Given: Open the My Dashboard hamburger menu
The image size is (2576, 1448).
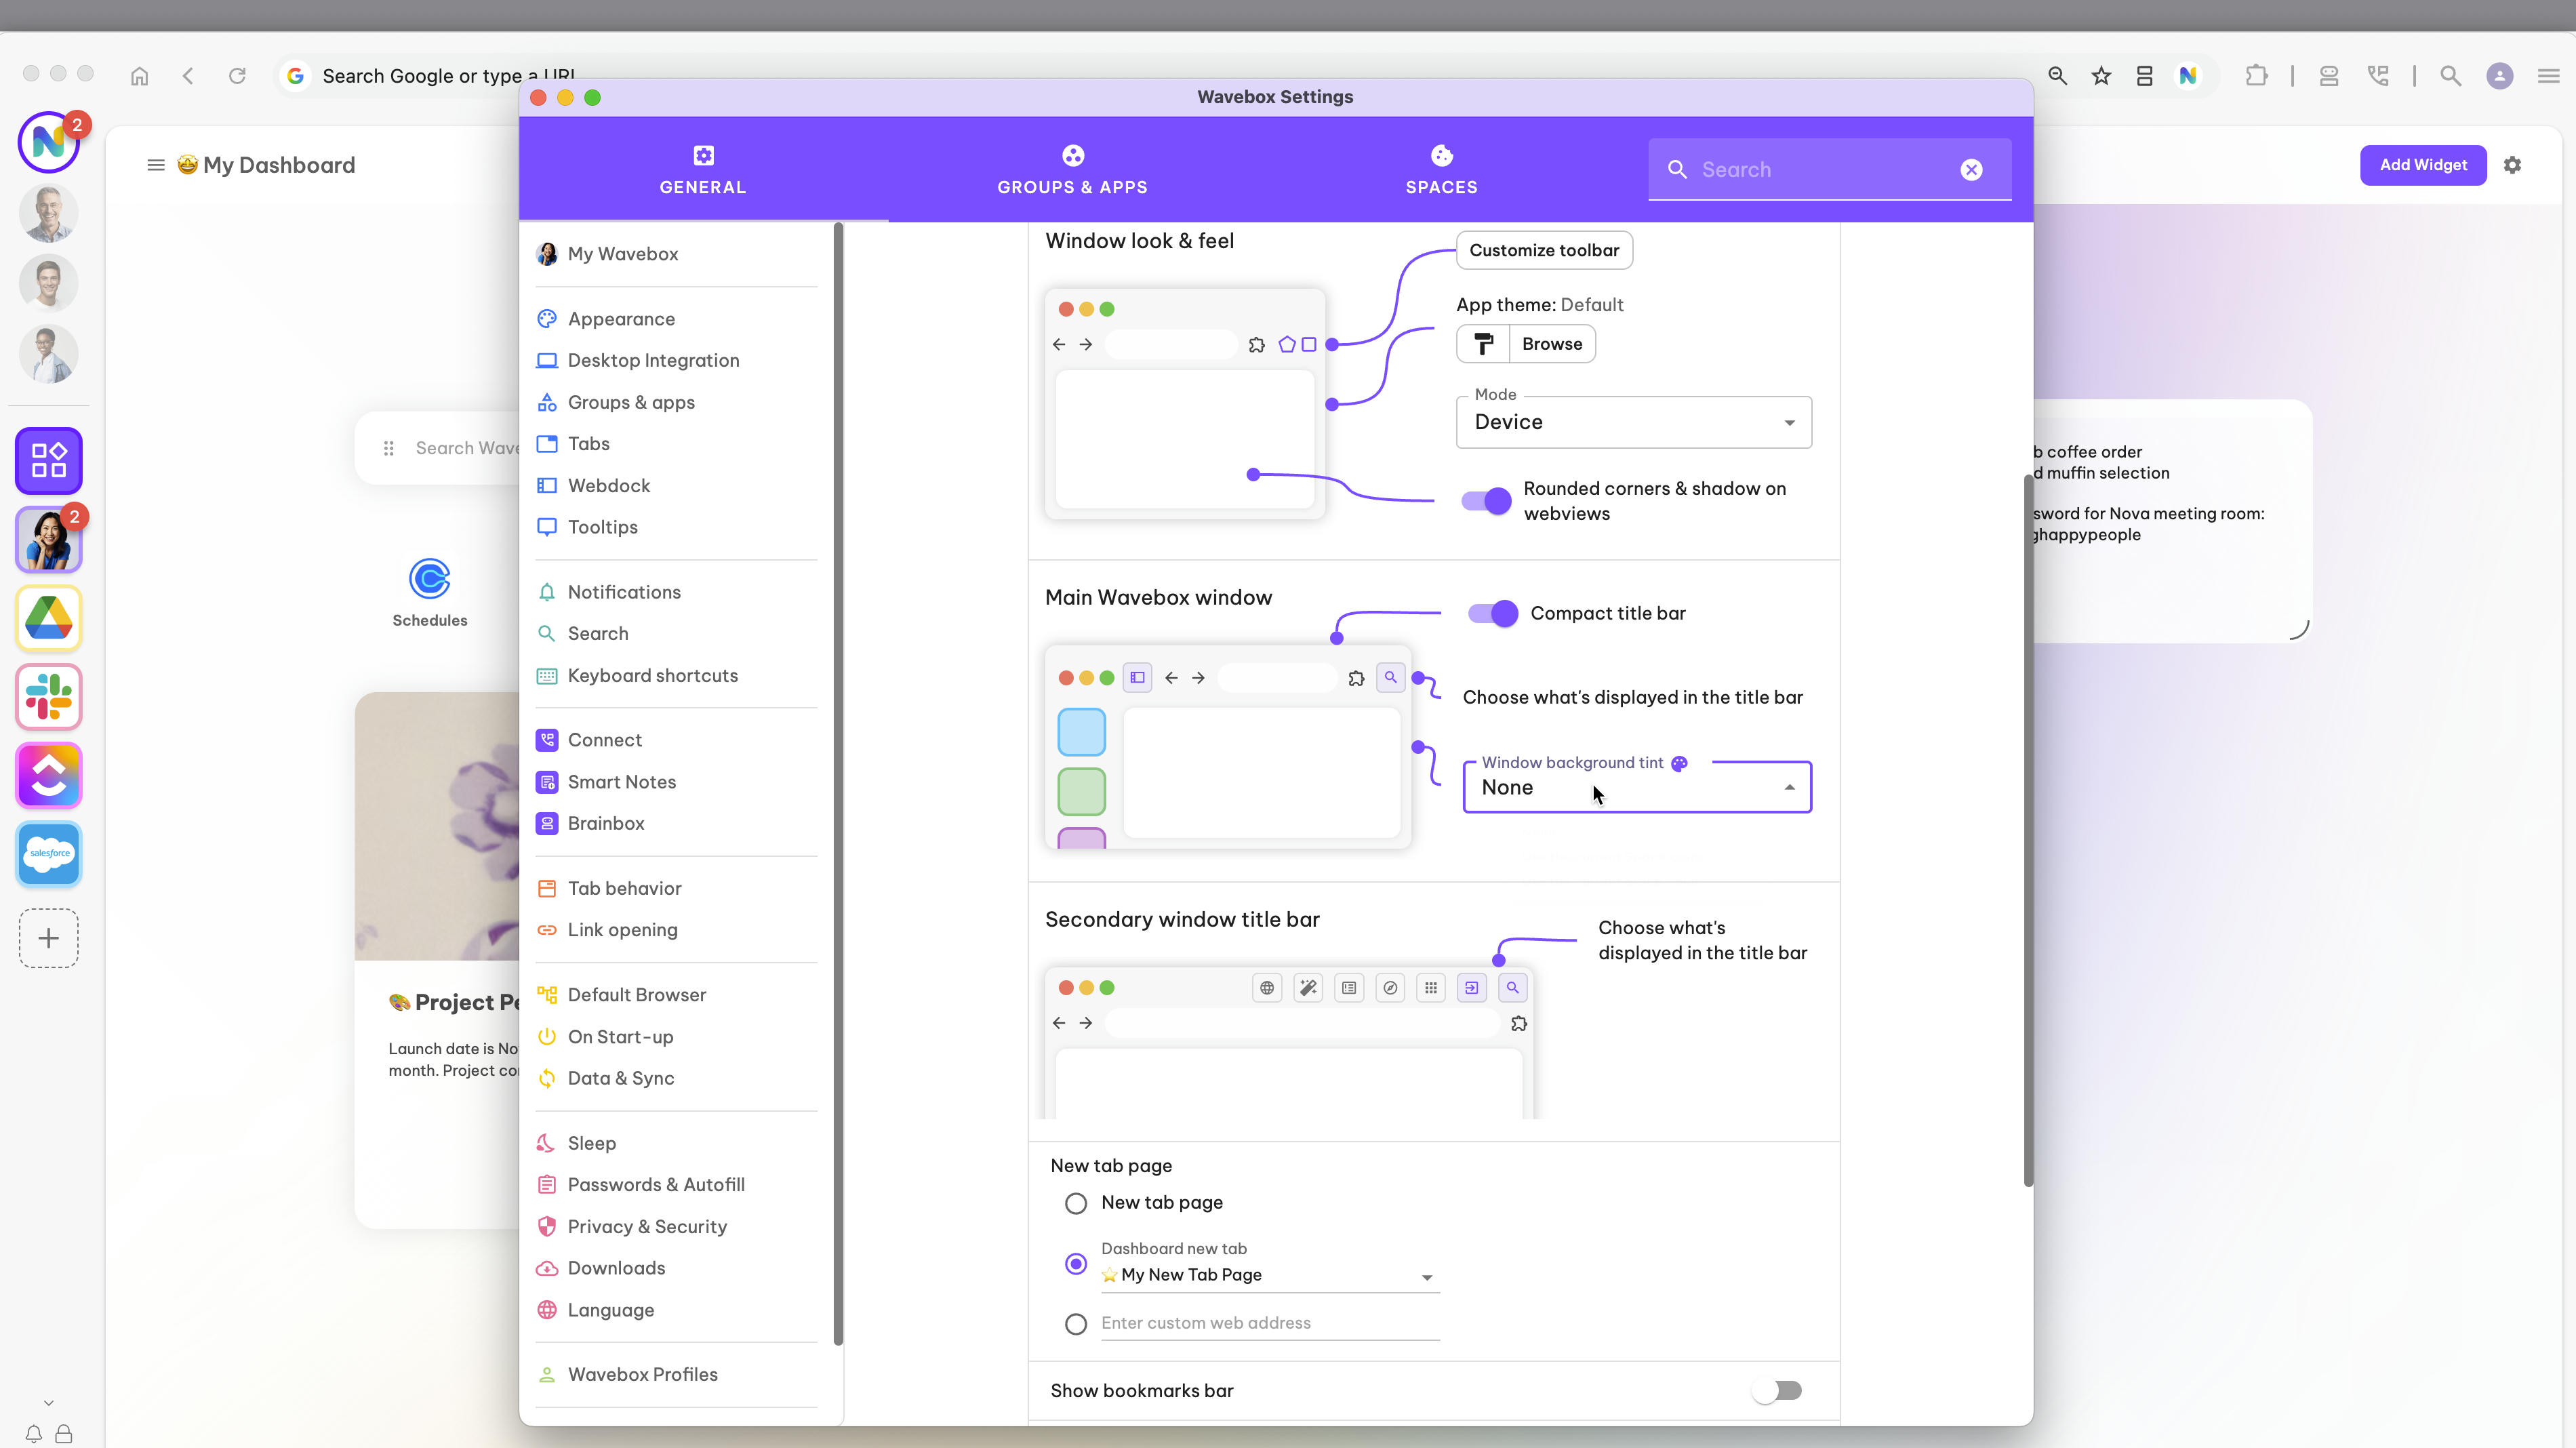Looking at the screenshot, I should [156, 165].
